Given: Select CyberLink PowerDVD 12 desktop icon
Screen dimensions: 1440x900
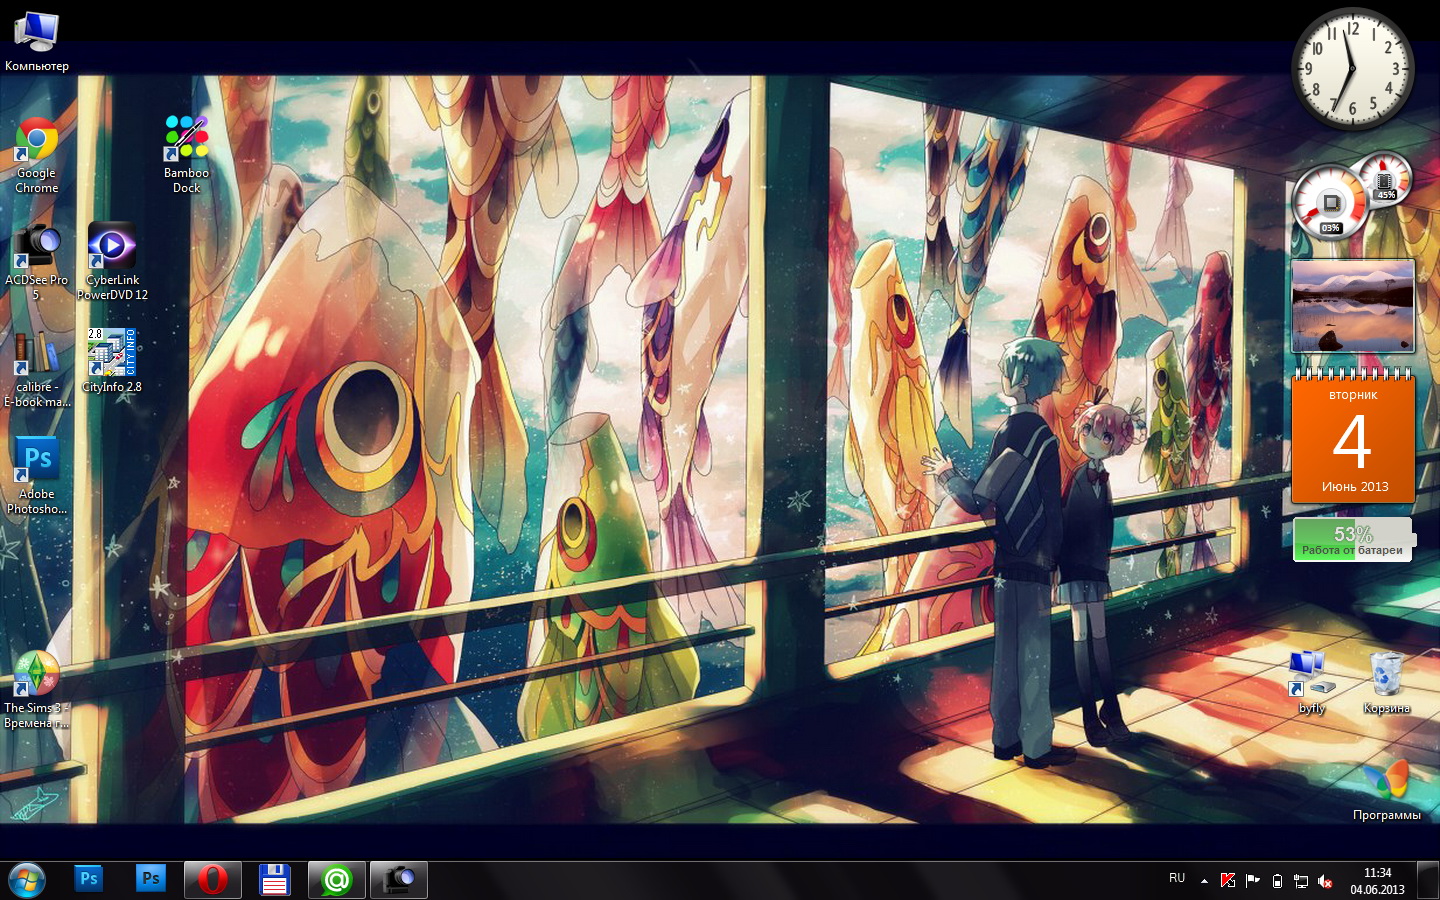Looking at the screenshot, I should [x=112, y=261].
